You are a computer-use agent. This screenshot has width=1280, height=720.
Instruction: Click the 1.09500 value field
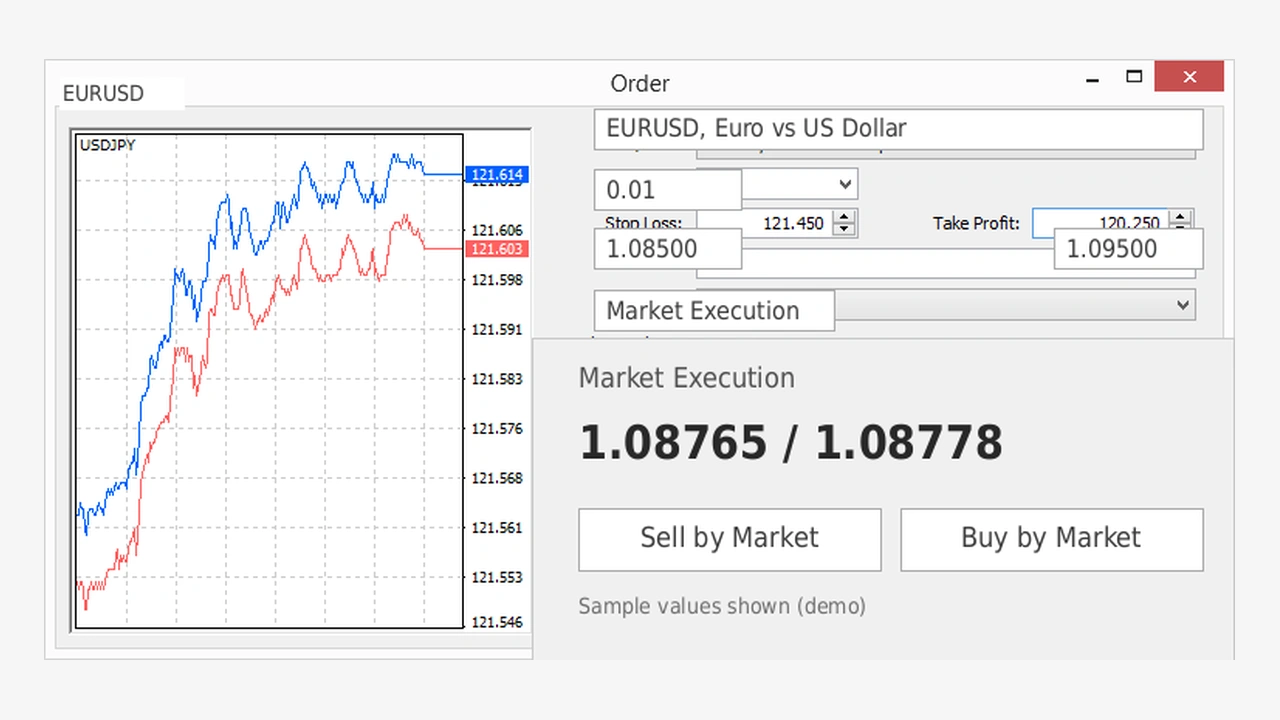coord(1128,249)
